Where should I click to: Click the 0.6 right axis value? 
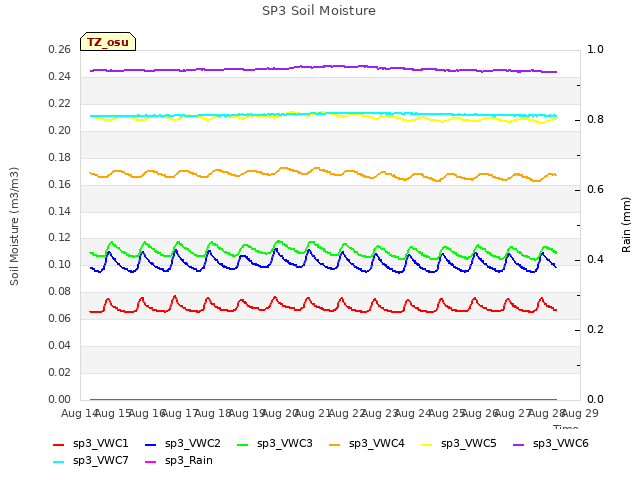(x=595, y=189)
